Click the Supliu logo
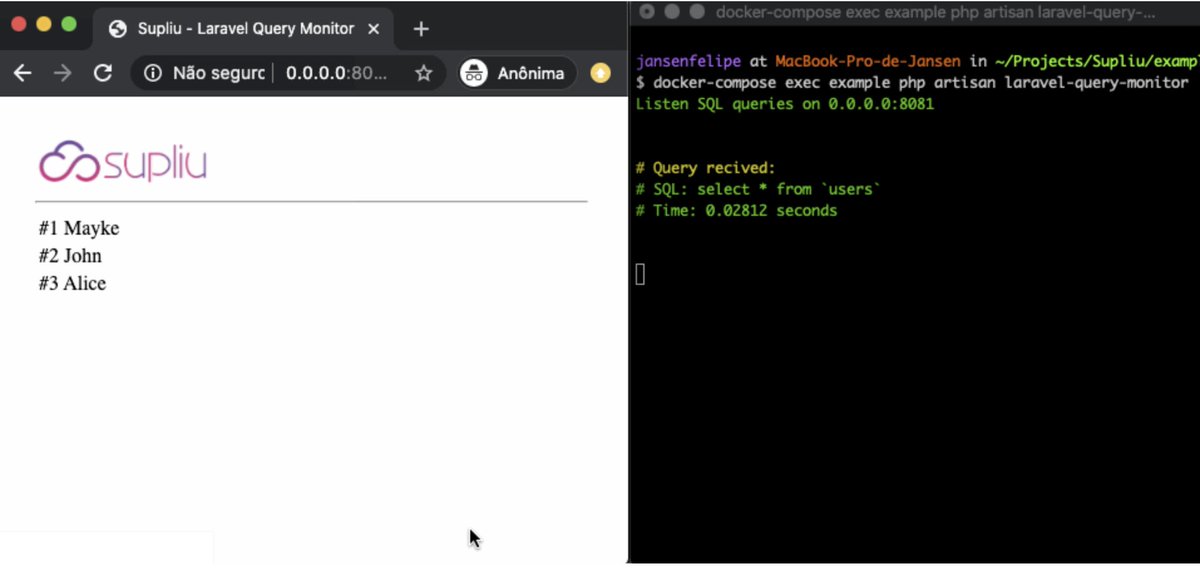Viewport: 1200px width, 571px height. (x=122, y=162)
